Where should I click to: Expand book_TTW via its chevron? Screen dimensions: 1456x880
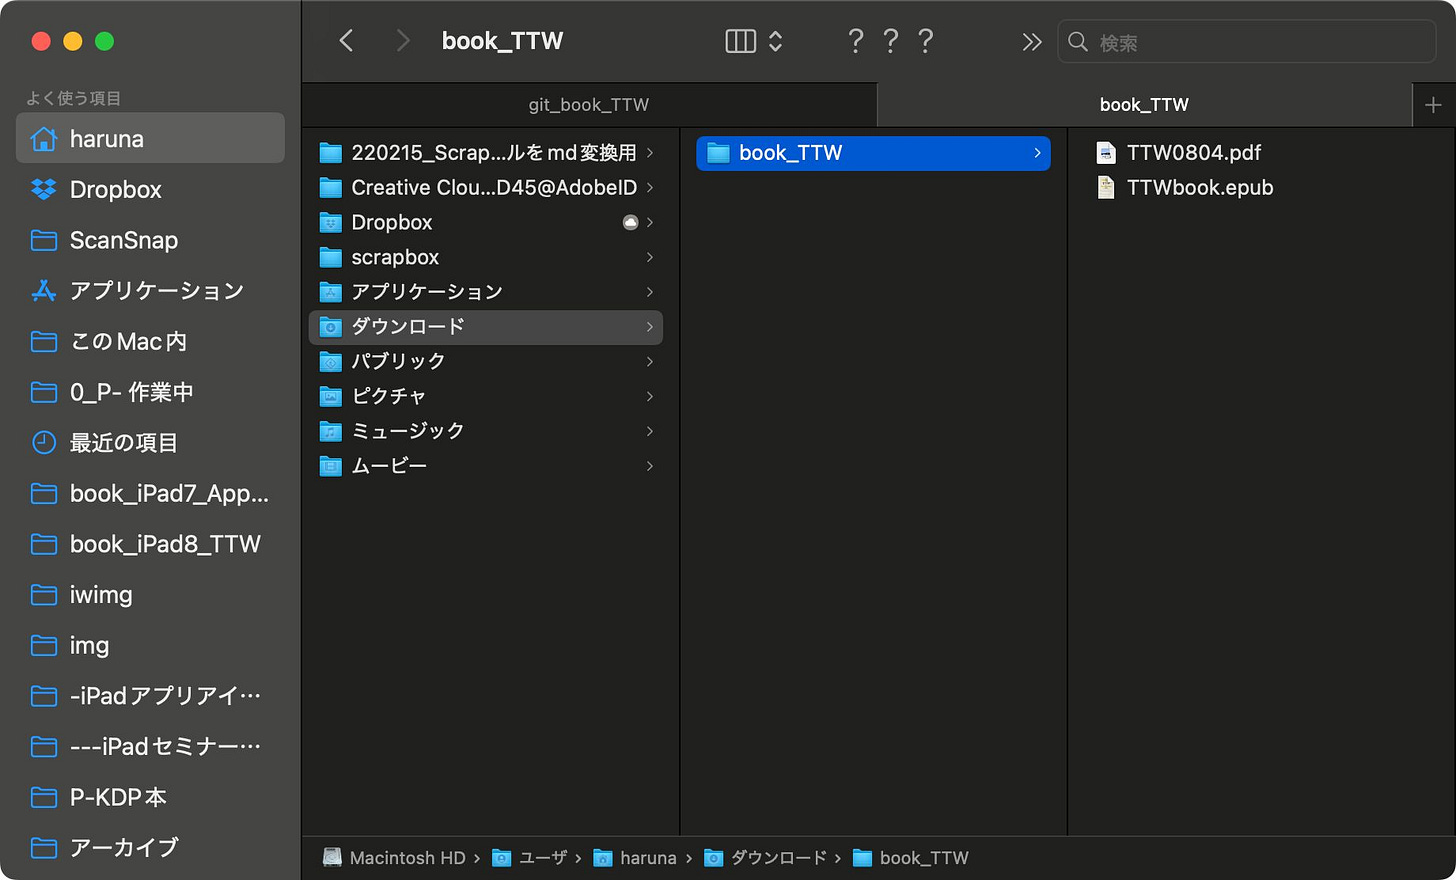1037,153
